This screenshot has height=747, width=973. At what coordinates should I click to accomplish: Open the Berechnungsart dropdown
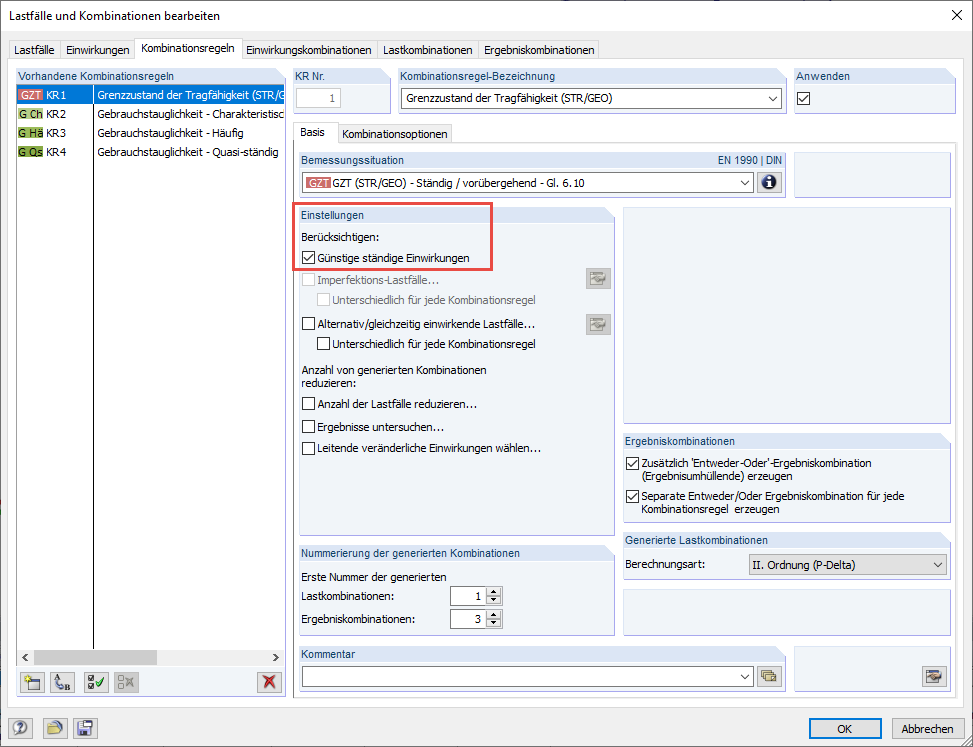click(x=937, y=565)
